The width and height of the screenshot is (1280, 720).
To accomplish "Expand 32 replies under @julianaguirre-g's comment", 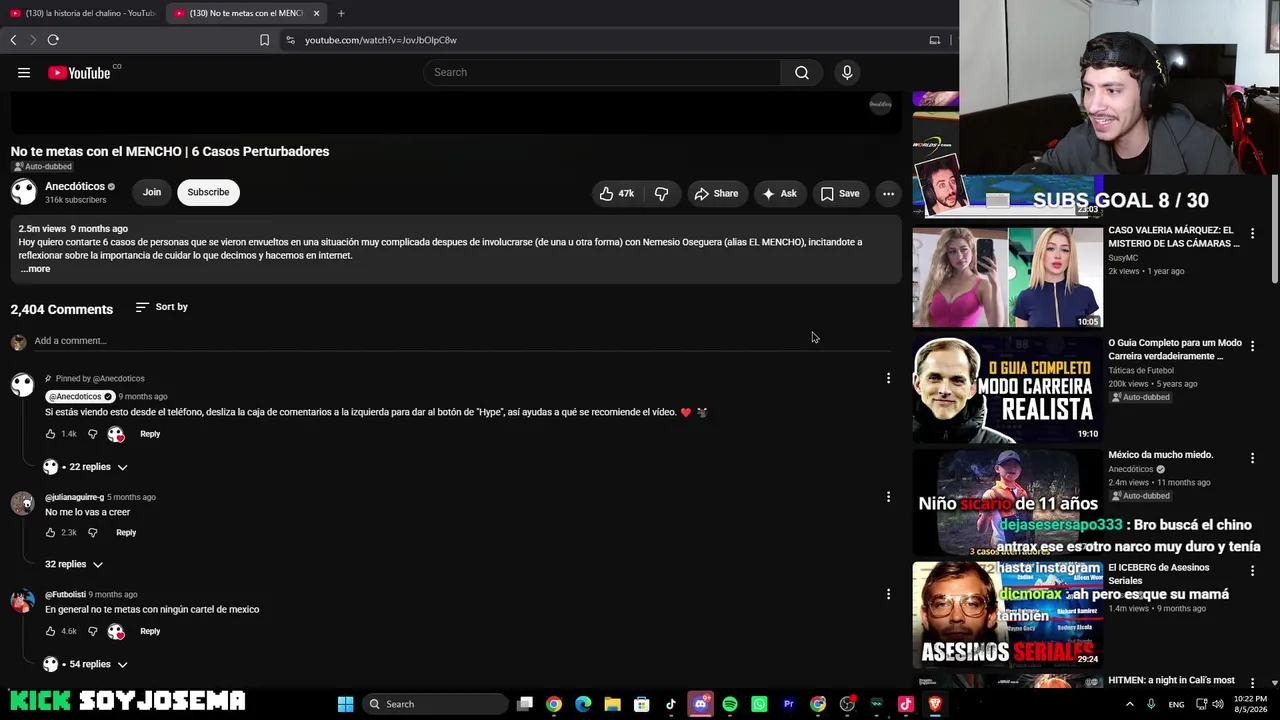I will pos(74,564).
